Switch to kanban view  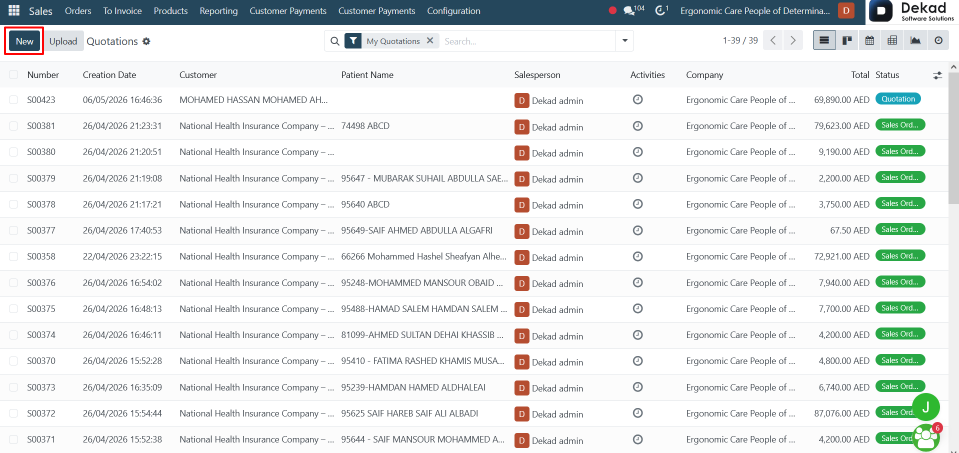click(847, 41)
